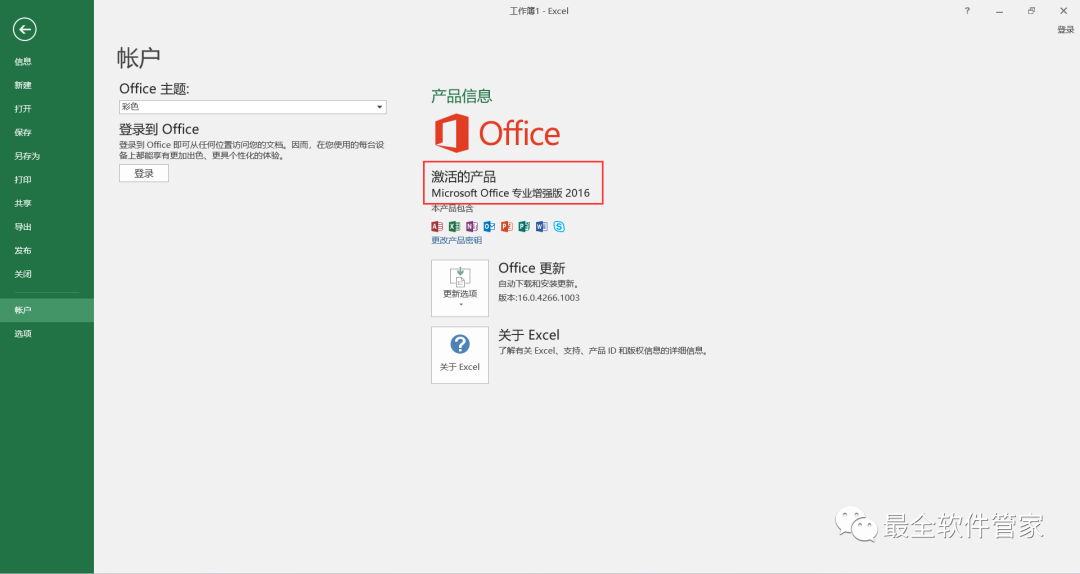Select 另存为 in the sidebar

point(47,156)
